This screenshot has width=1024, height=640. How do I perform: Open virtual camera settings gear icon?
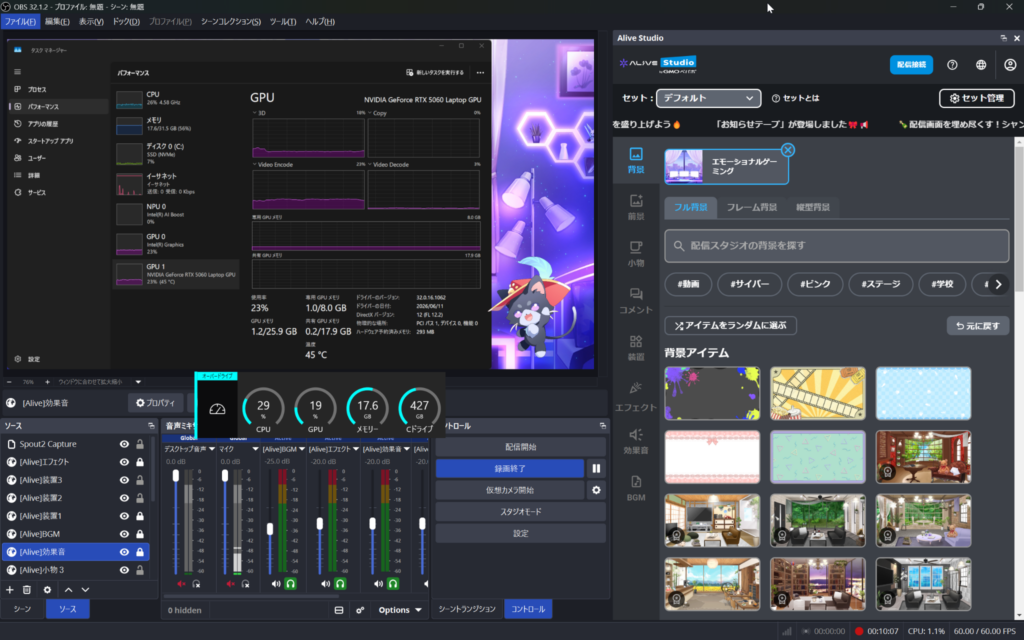(596, 490)
